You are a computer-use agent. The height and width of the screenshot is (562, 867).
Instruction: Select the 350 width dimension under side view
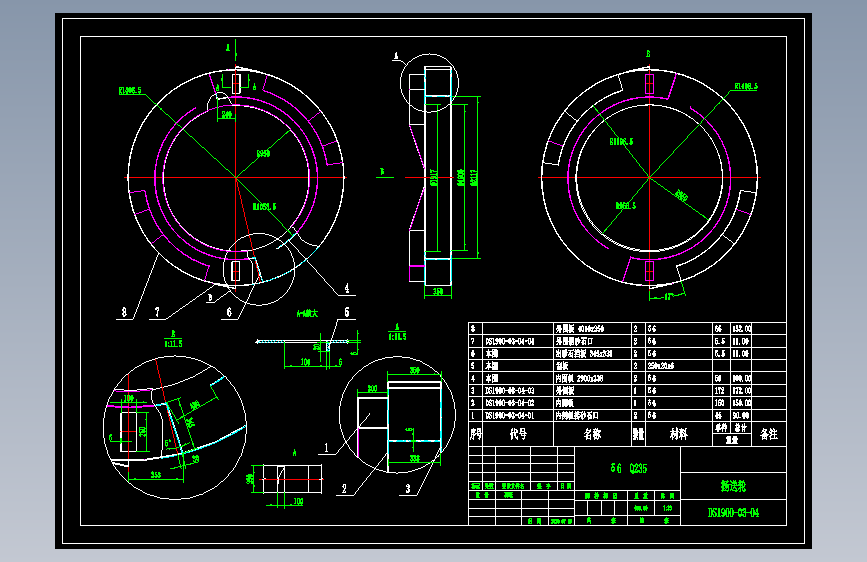(437, 292)
